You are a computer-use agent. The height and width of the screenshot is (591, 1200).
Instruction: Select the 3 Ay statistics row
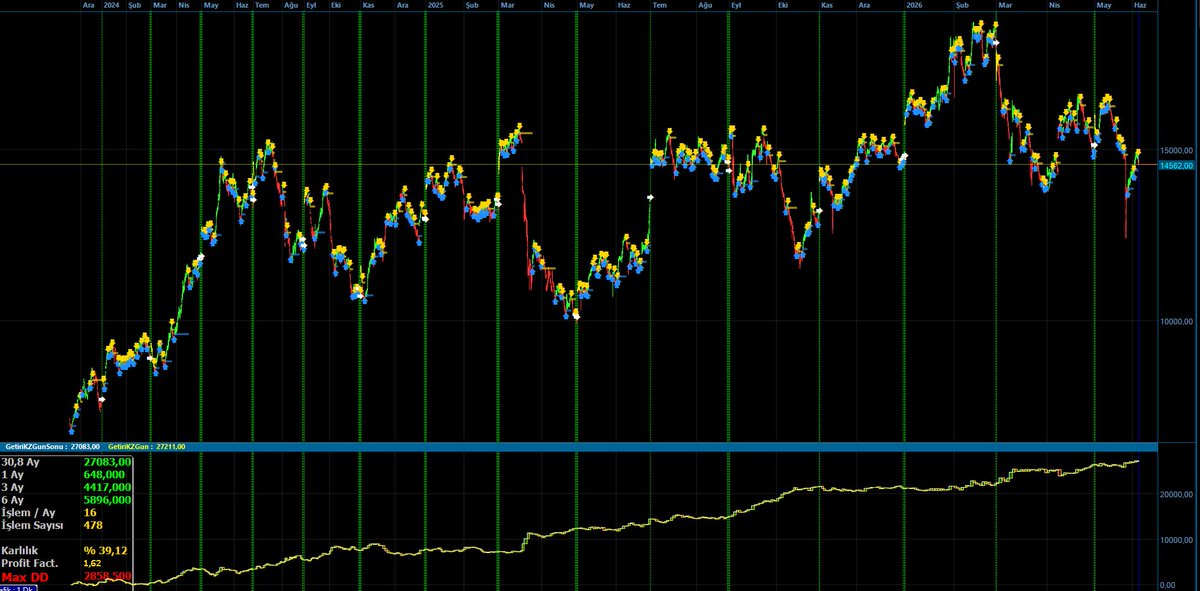click(x=66, y=487)
